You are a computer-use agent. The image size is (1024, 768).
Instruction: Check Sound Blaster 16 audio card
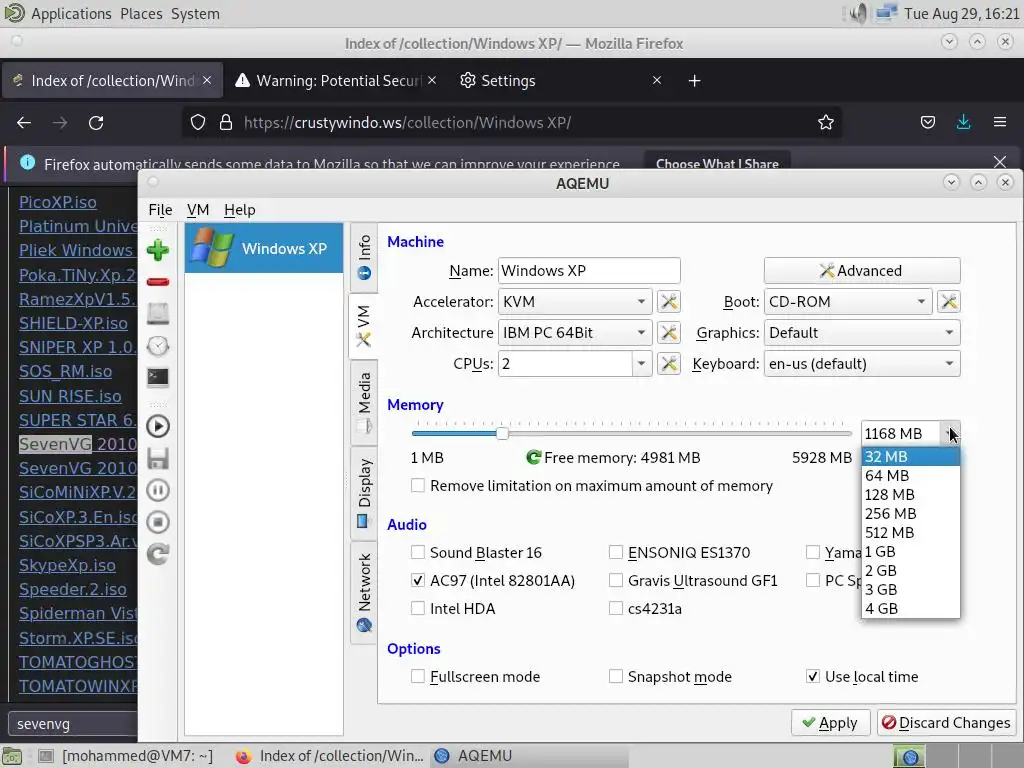(x=418, y=552)
